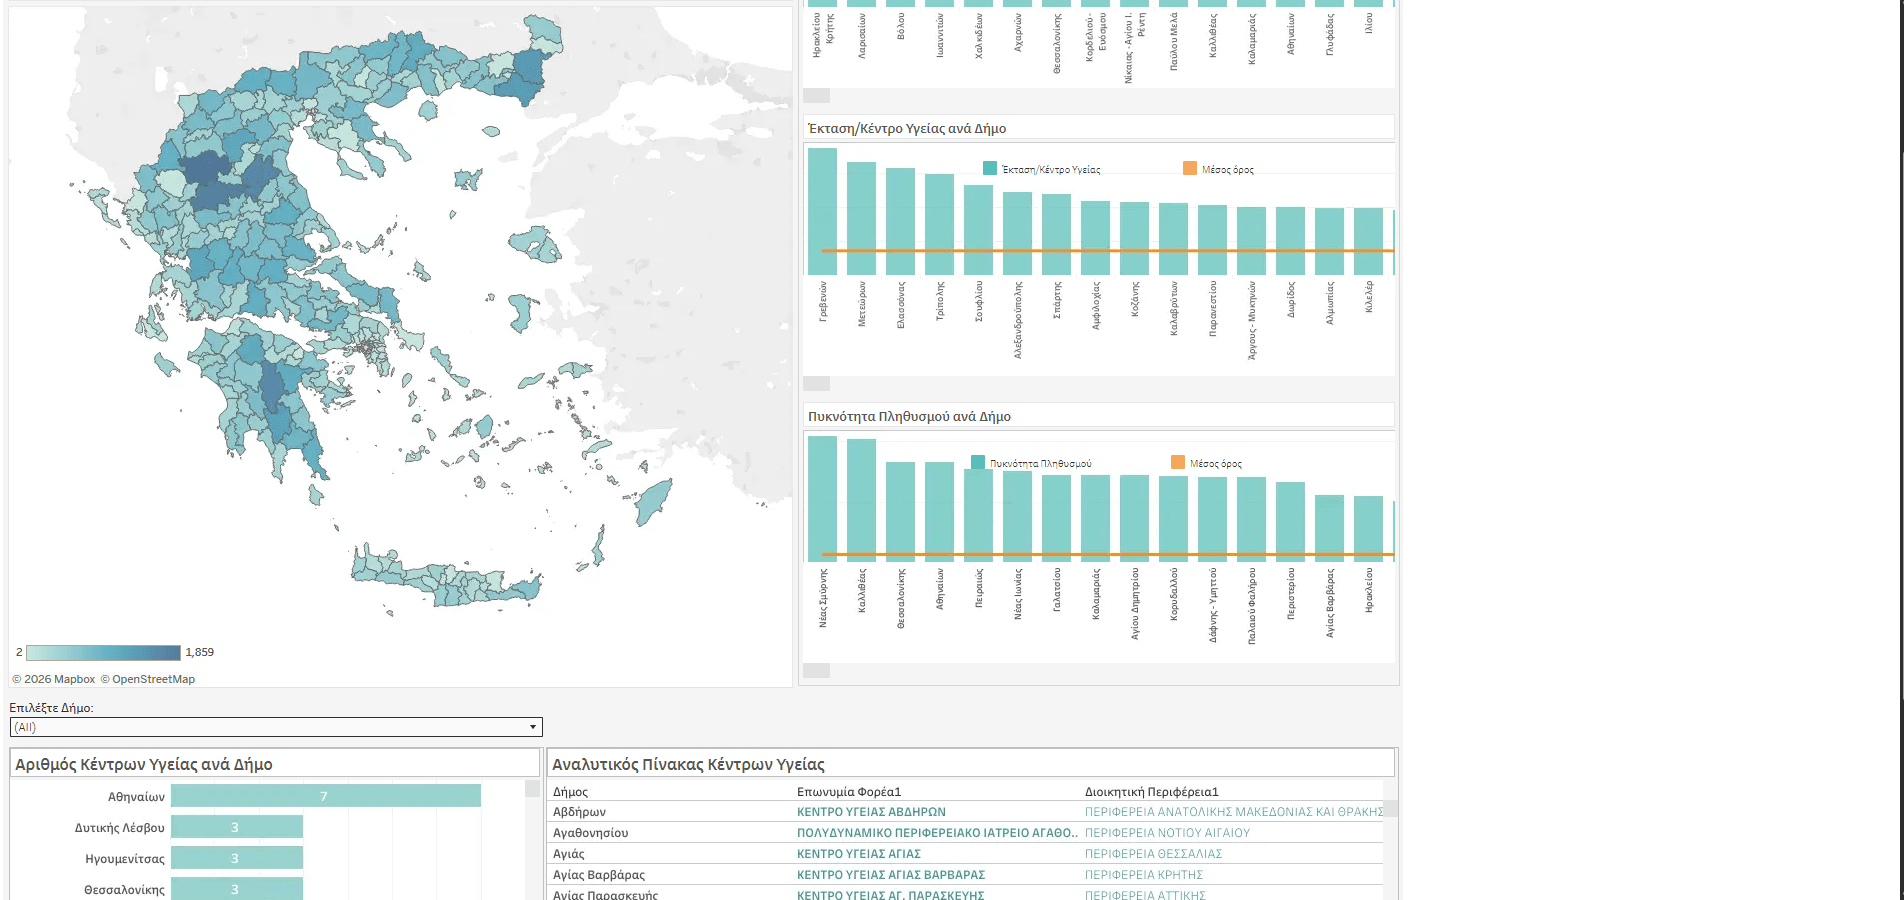The height and width of the screenshot is (900, 1904).
Task: Click the Αλεξανδρούπολης axis label
Action: (1018, 320)
